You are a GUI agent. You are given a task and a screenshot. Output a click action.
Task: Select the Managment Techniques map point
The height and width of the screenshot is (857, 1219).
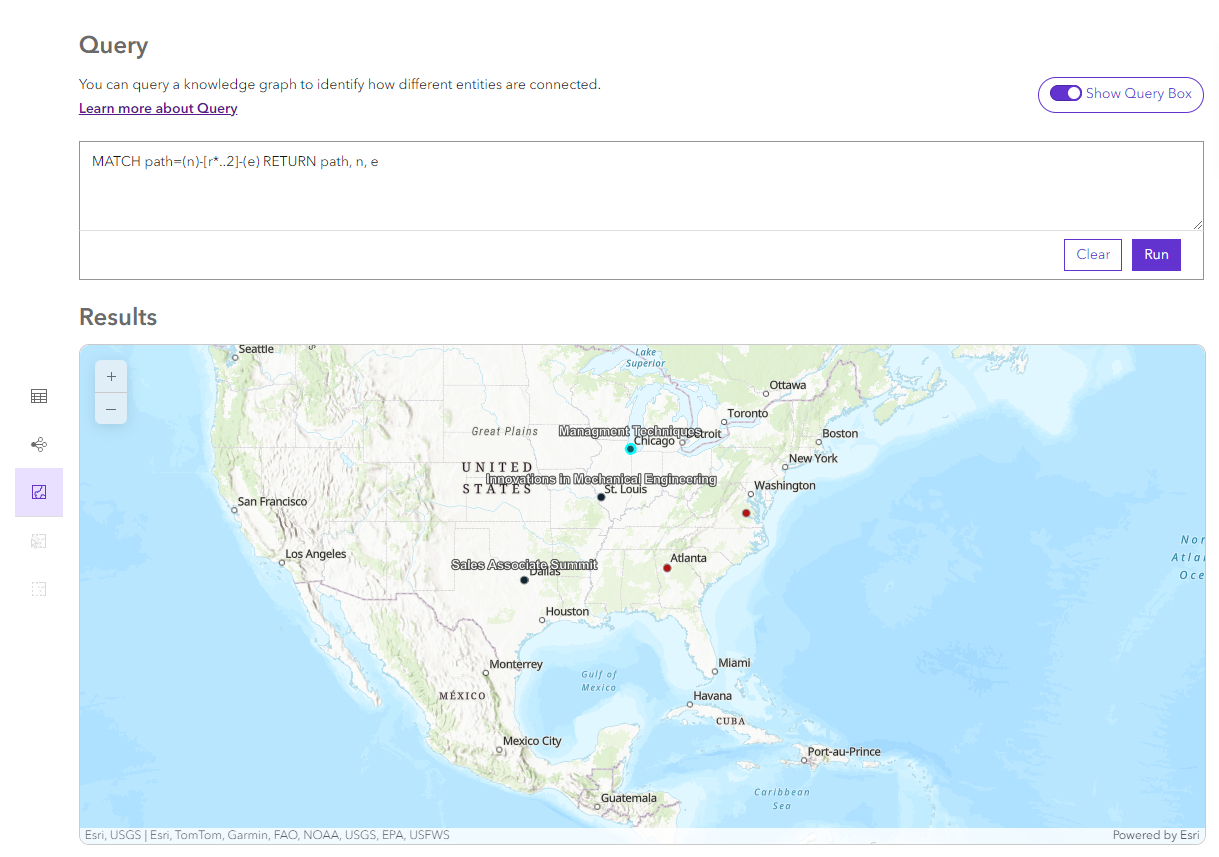(x=630, y=448)
